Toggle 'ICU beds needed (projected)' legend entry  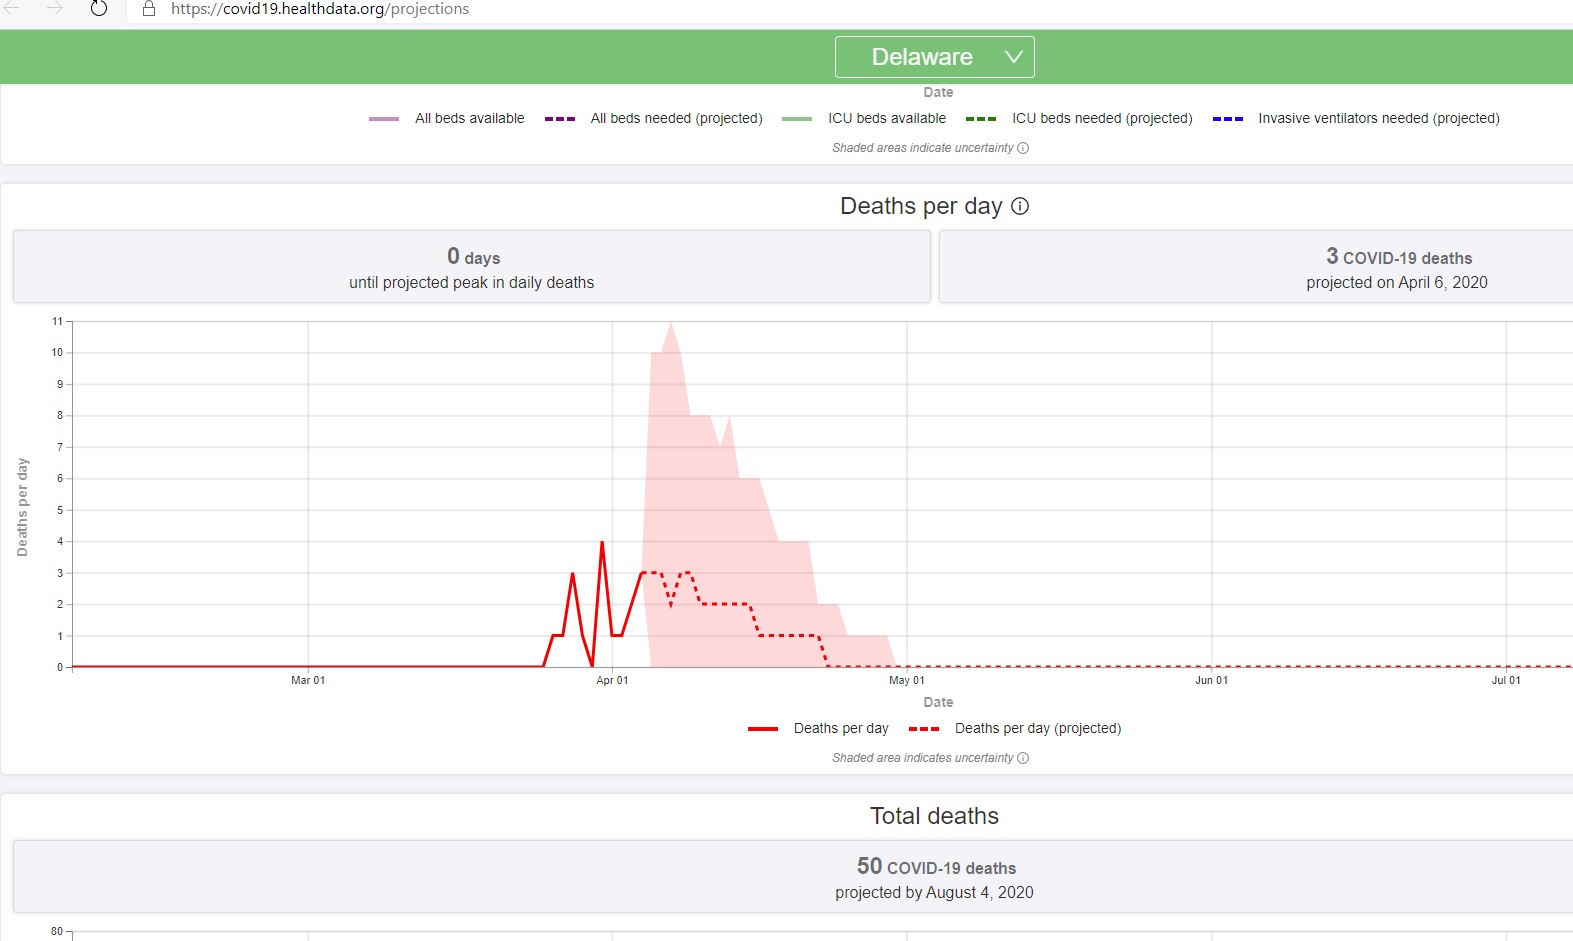point(1079,118)
